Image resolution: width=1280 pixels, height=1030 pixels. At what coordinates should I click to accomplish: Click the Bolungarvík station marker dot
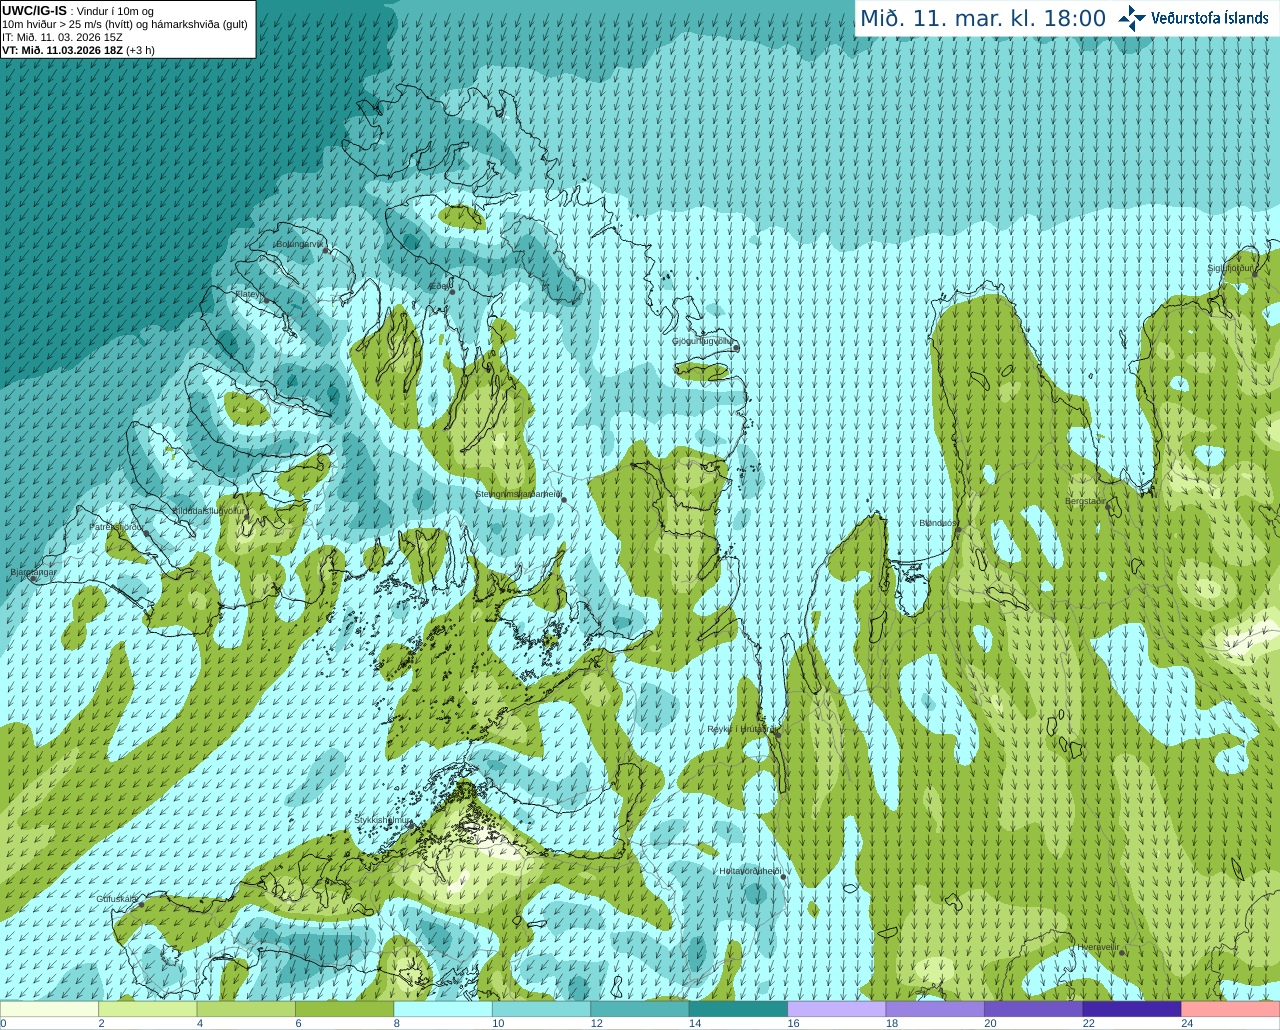326,251
